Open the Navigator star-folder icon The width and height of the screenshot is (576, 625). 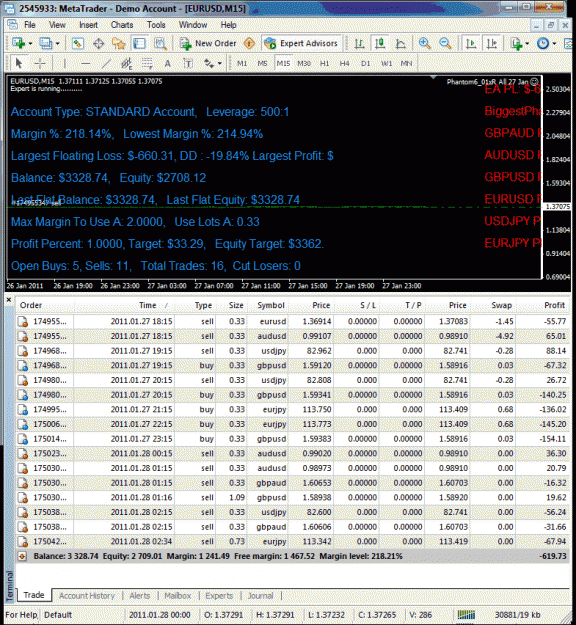[x=119, y=43]
